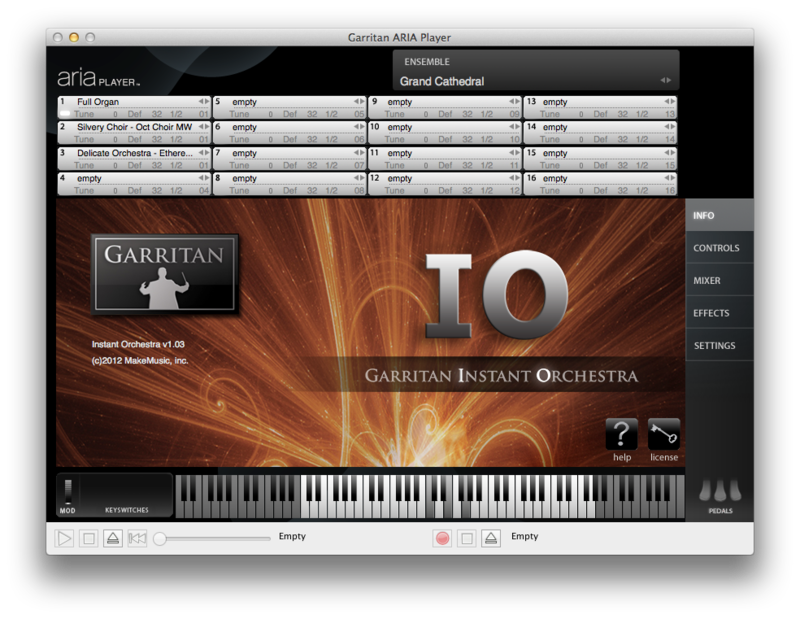Toggle the slot 1 active indicator light
This screenshot has height=619, width=800.
tap(64, 114)
